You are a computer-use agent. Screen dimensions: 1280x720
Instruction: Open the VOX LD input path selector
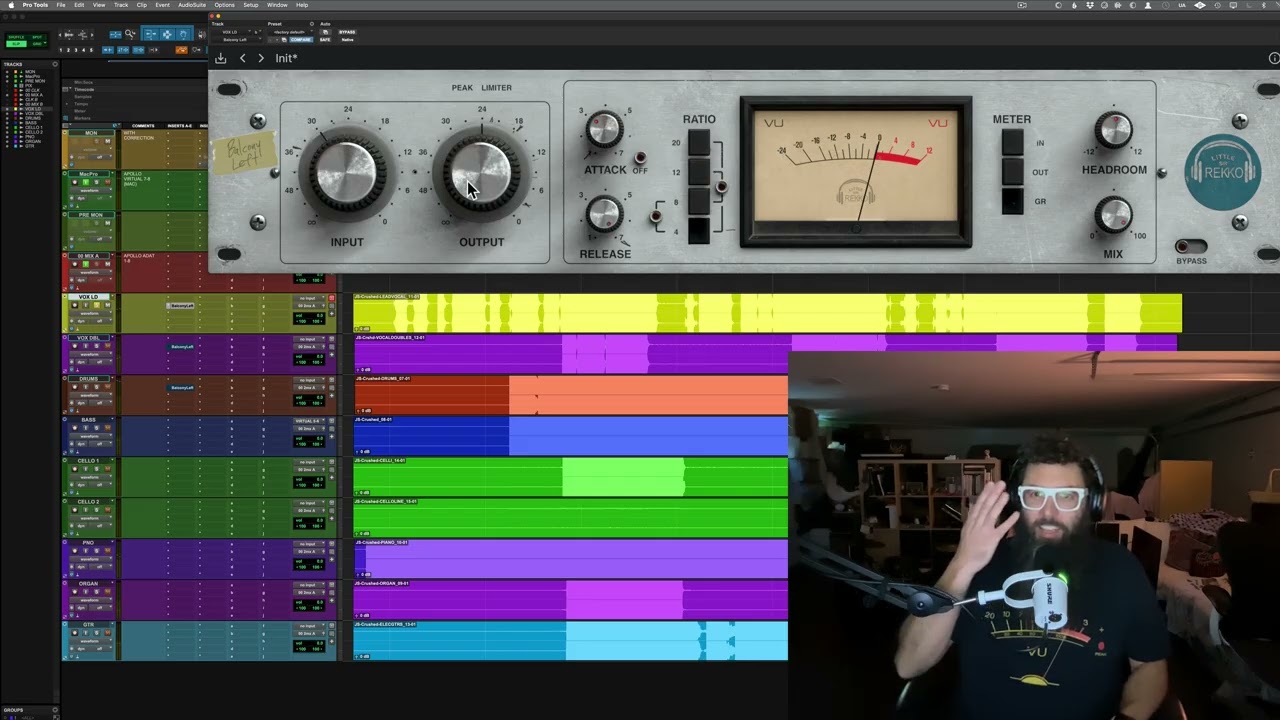(307, 298)
